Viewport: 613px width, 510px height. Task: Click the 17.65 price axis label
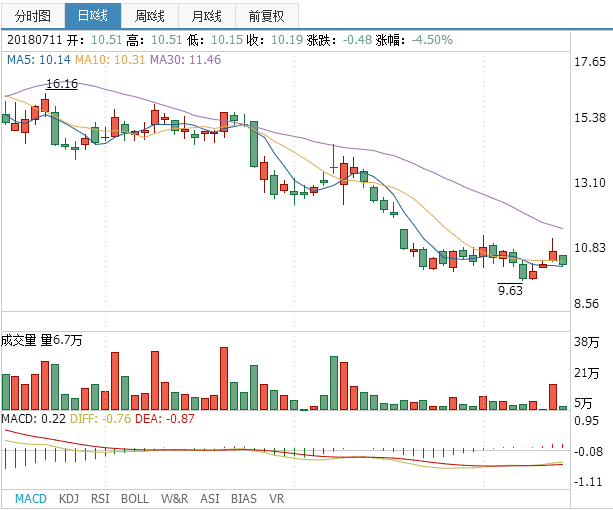[x=590, y=62]
